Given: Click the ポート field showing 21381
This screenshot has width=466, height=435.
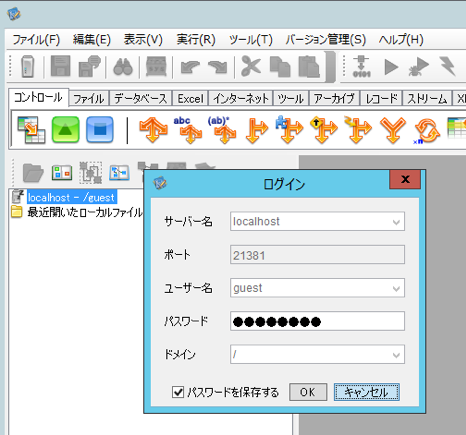Looking at the screenshot, I should (317, 255).
